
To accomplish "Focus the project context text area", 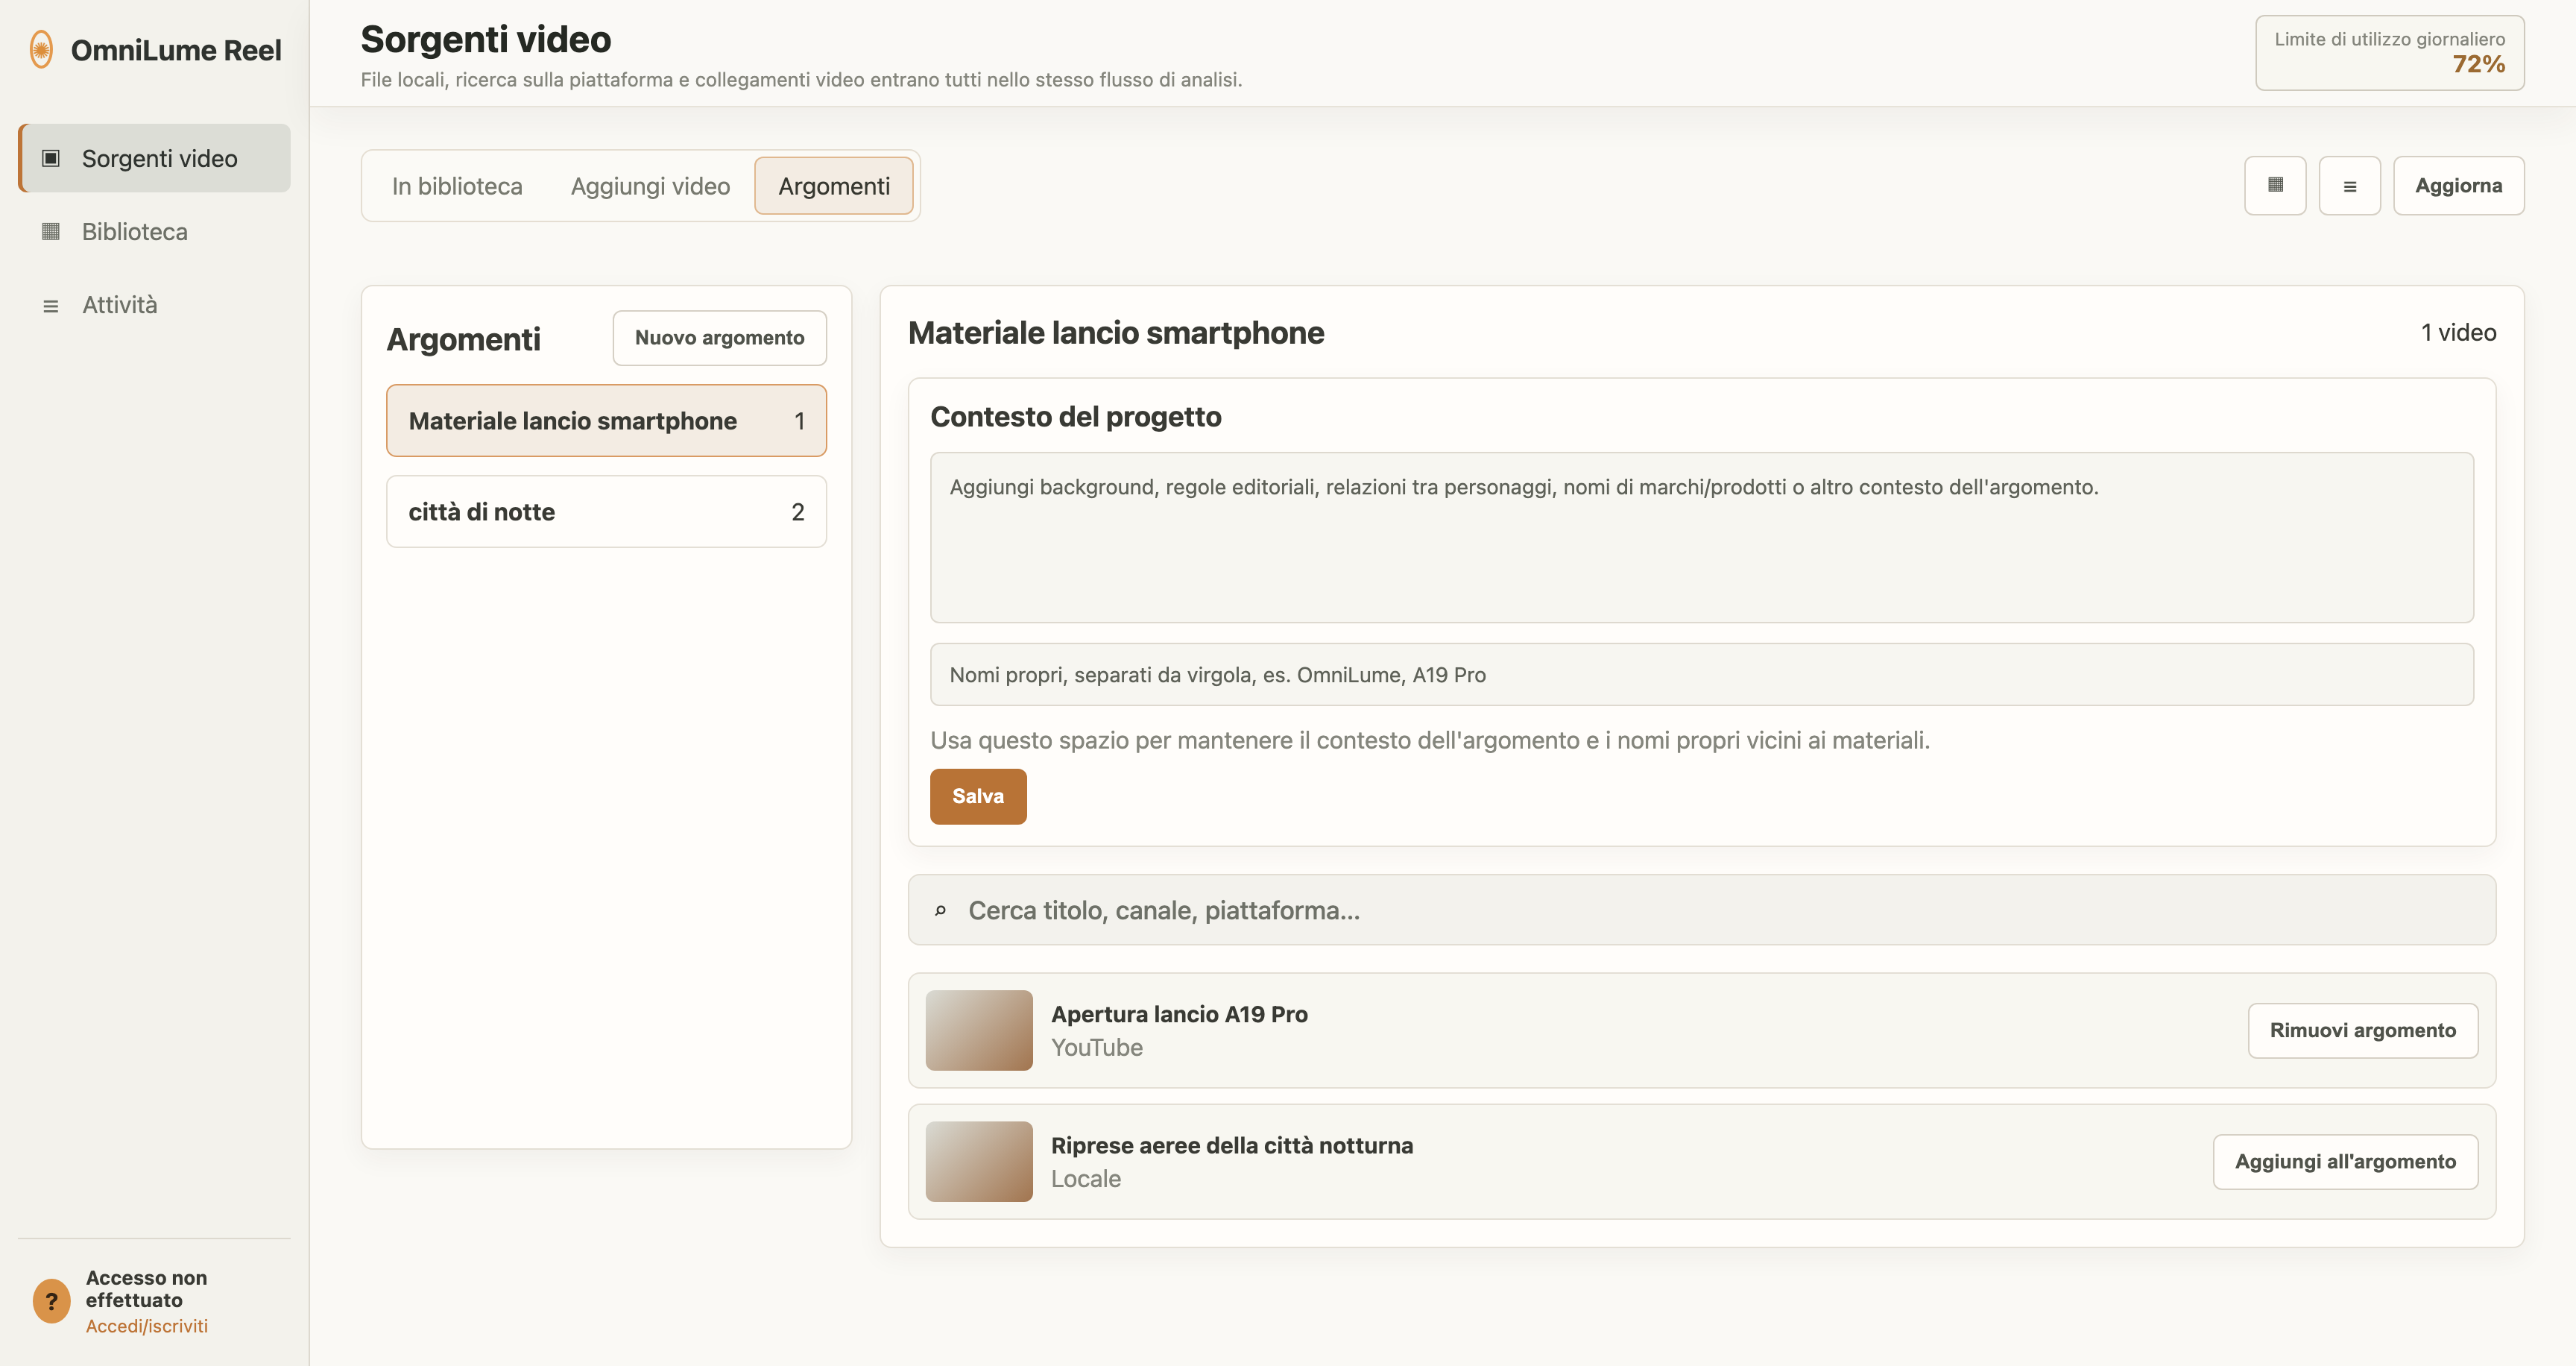I will pyautogui.click(x=1701, y=538).
